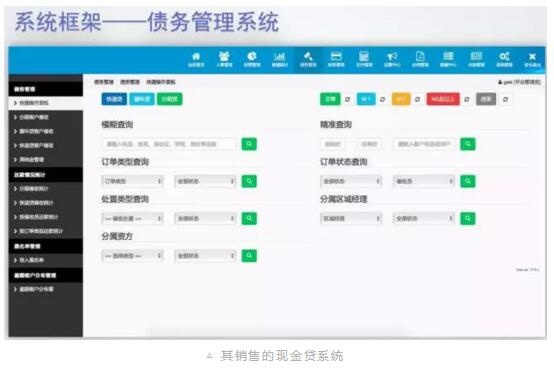Open the order type dropdown under 订单类型查询
Viewport: 554px width, 369px height.
coord(132,181)
